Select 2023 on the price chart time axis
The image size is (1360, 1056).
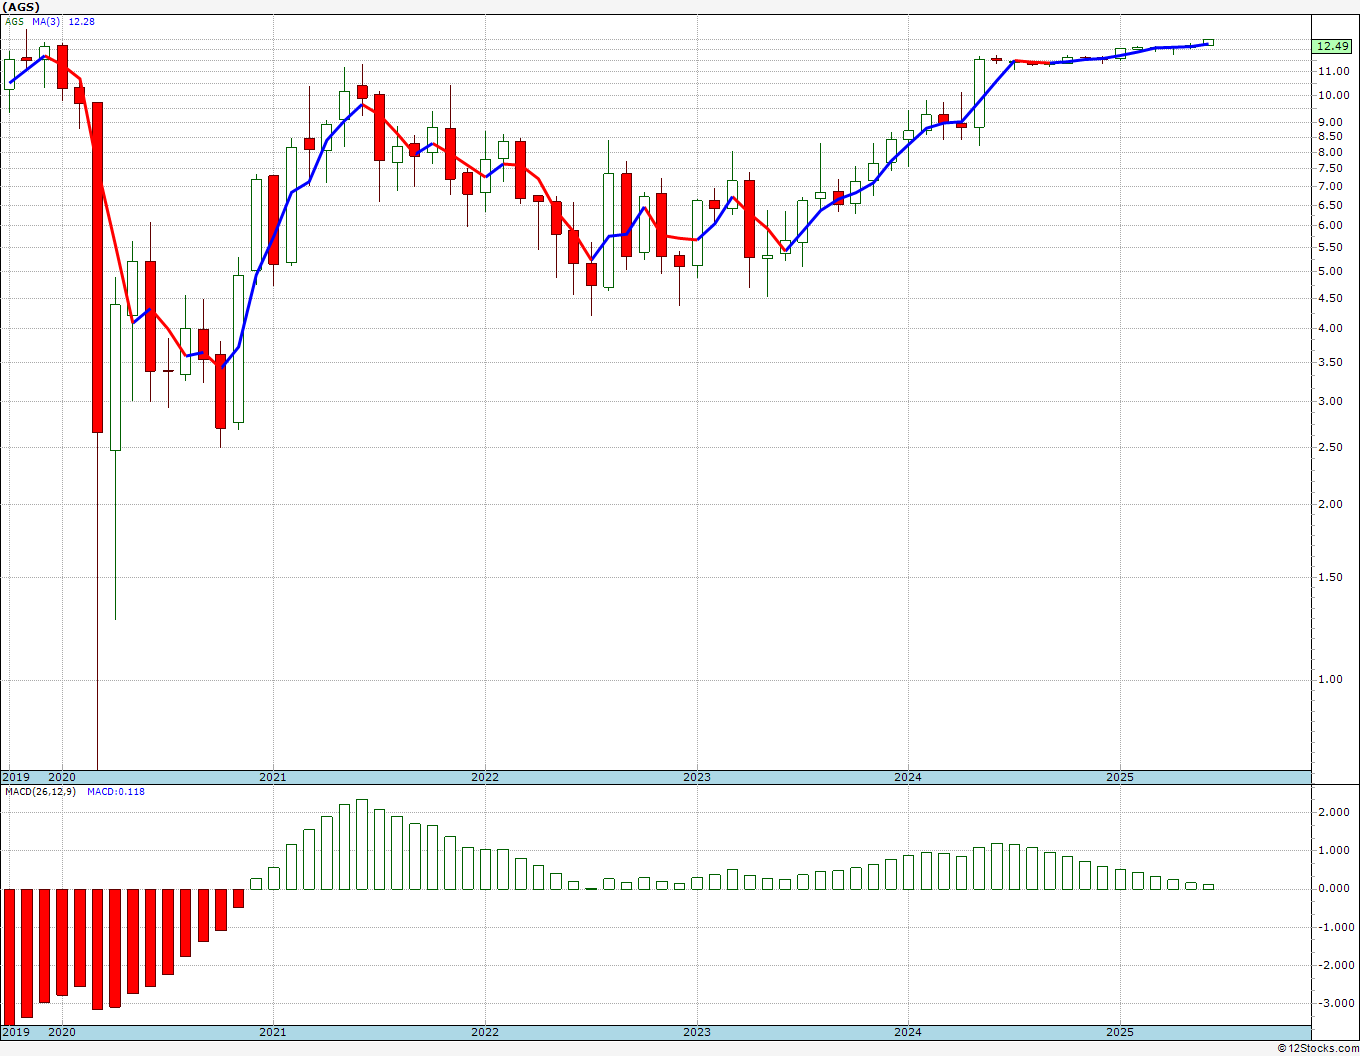[x=697, y=777]
